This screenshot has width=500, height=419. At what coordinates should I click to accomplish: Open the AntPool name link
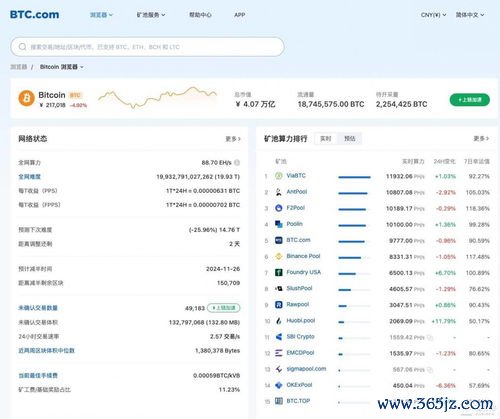297,192
